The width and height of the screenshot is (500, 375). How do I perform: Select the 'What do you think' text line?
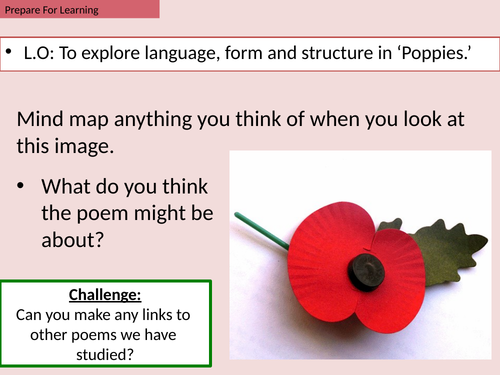(125, 186)
